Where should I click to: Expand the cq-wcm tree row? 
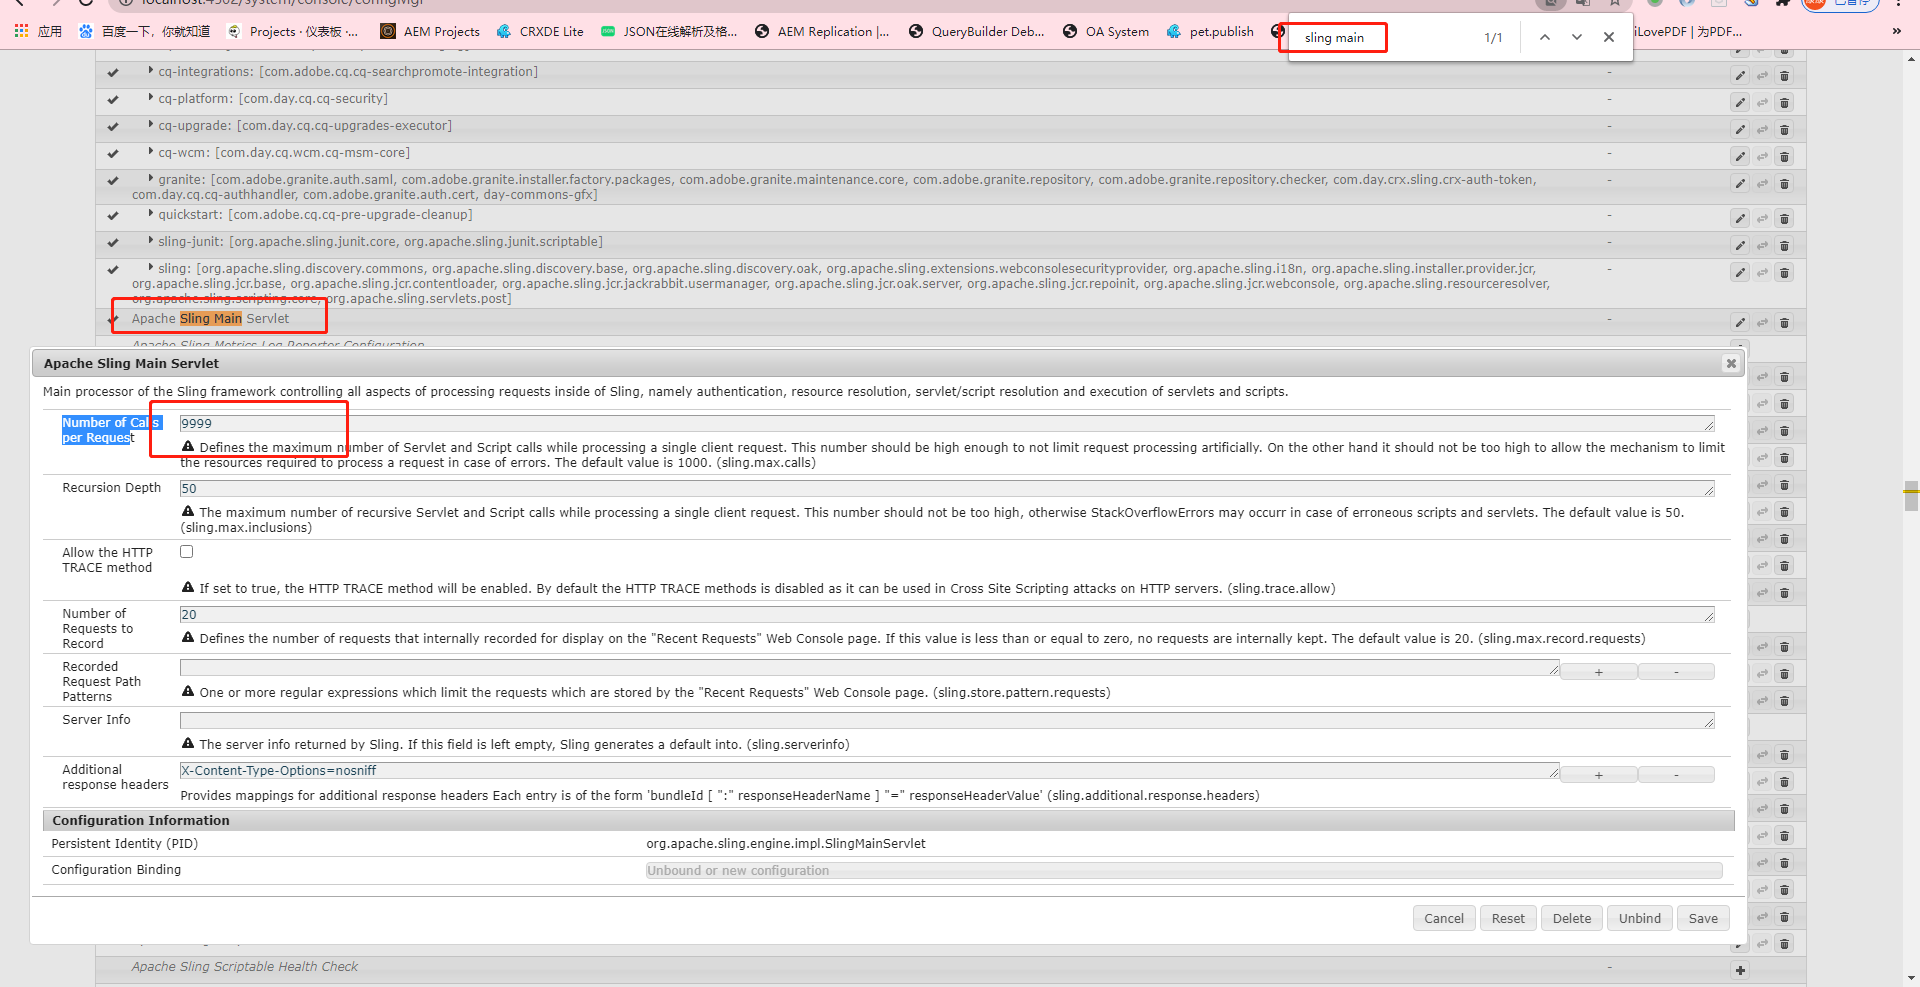click(x=151, y=151)
